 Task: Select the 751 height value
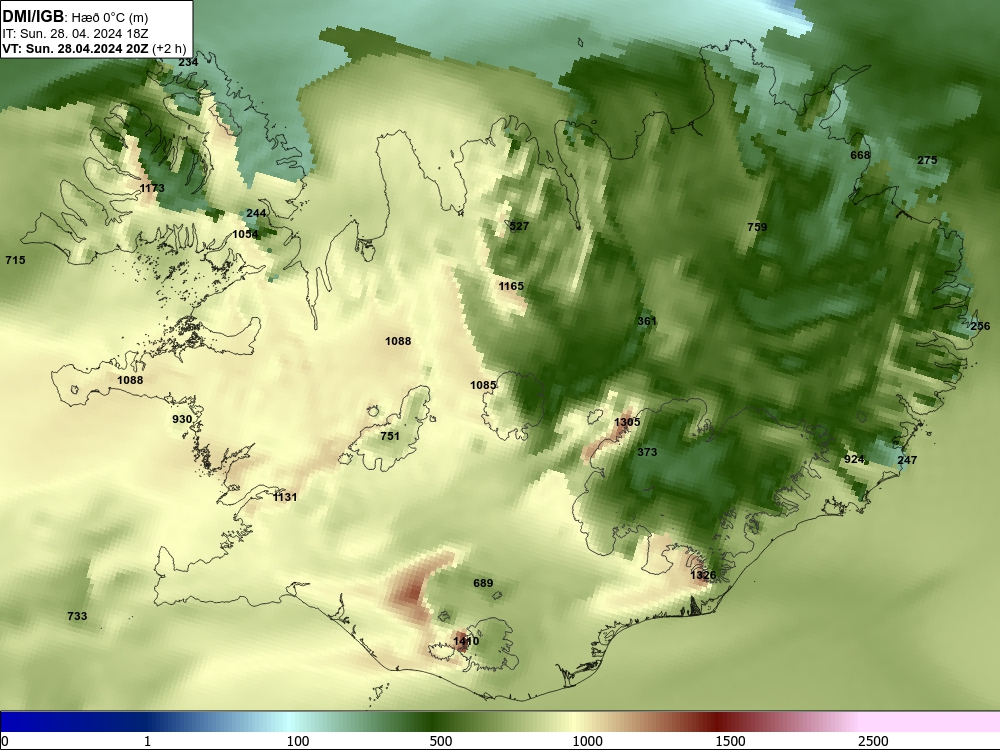[390, 436]
